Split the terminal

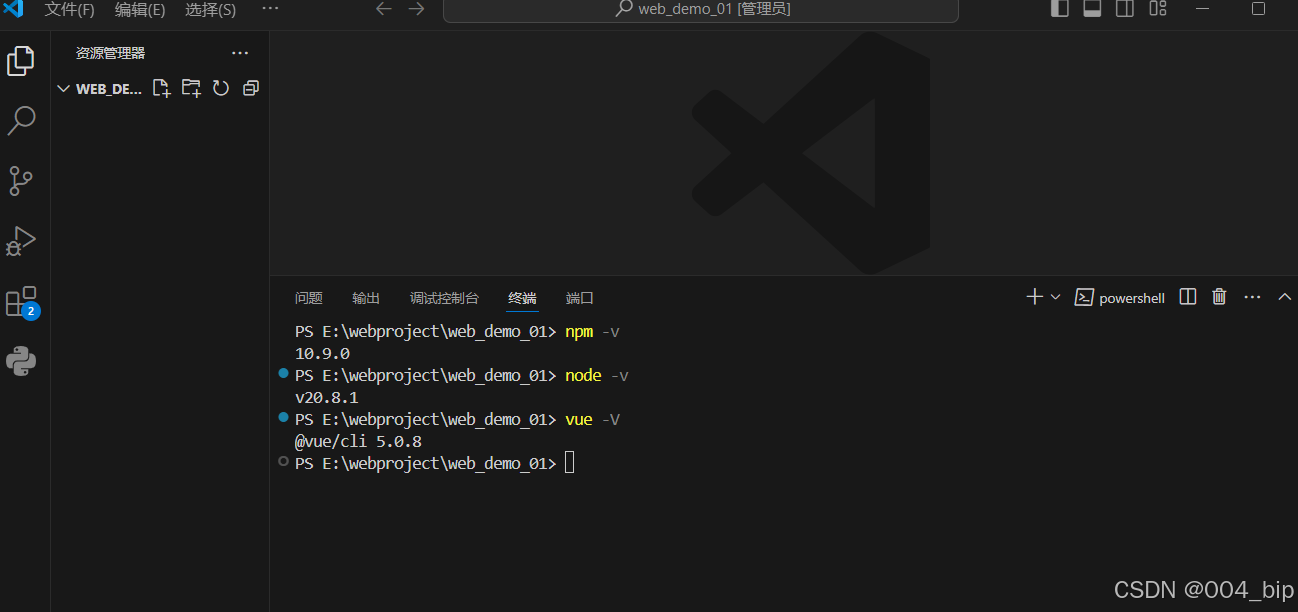coord(1188,297)
